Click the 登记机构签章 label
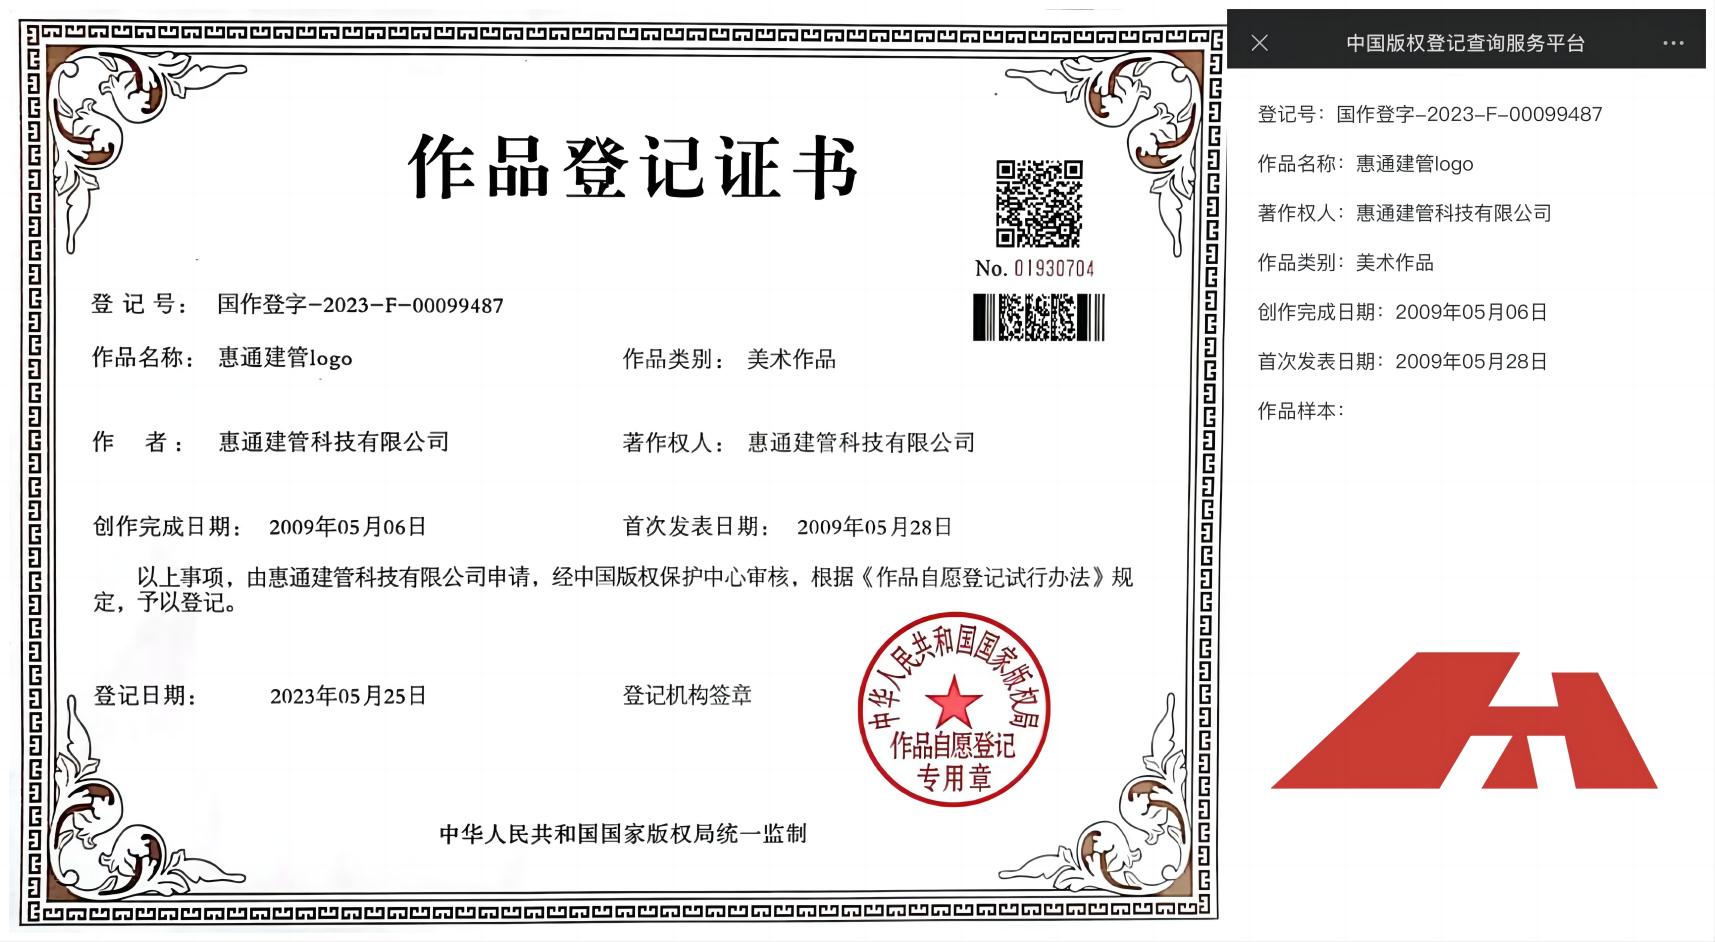Image resolution: width=1715 pixels, height=942 pixels. tap(687, 695)
